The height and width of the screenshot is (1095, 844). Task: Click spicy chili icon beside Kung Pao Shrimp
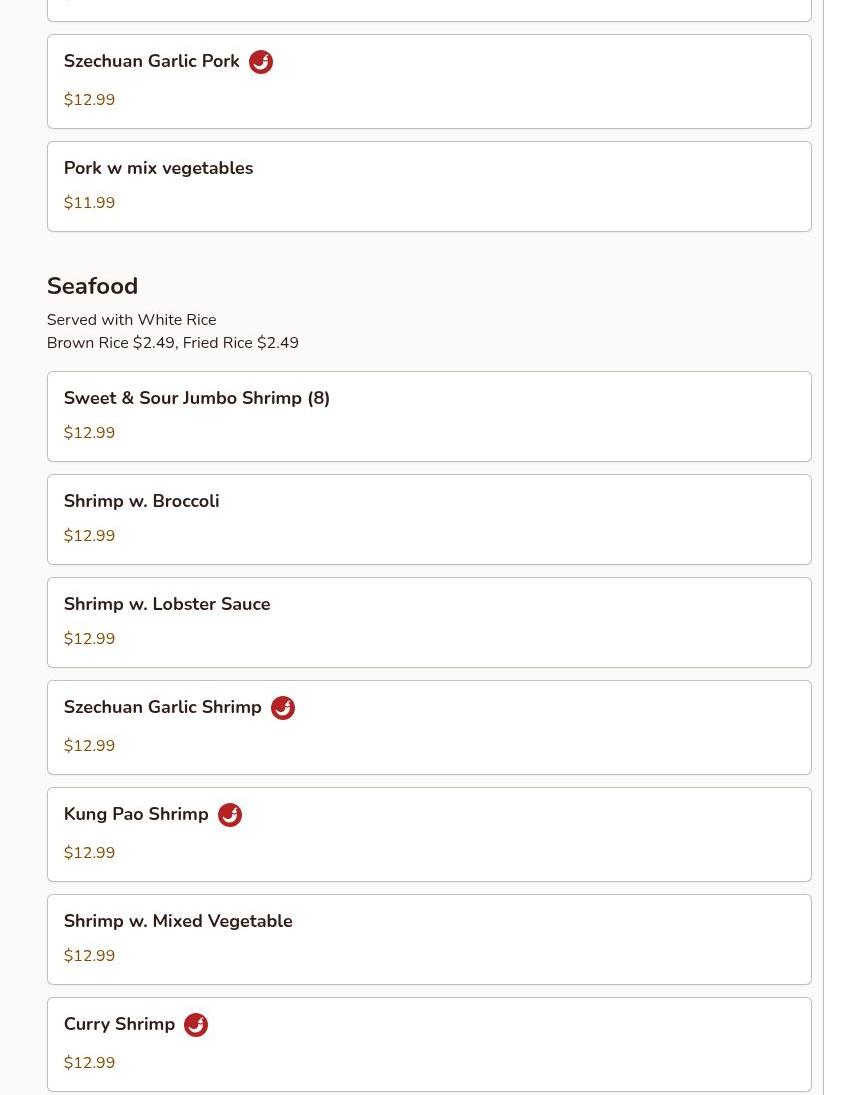pos(230,815)
